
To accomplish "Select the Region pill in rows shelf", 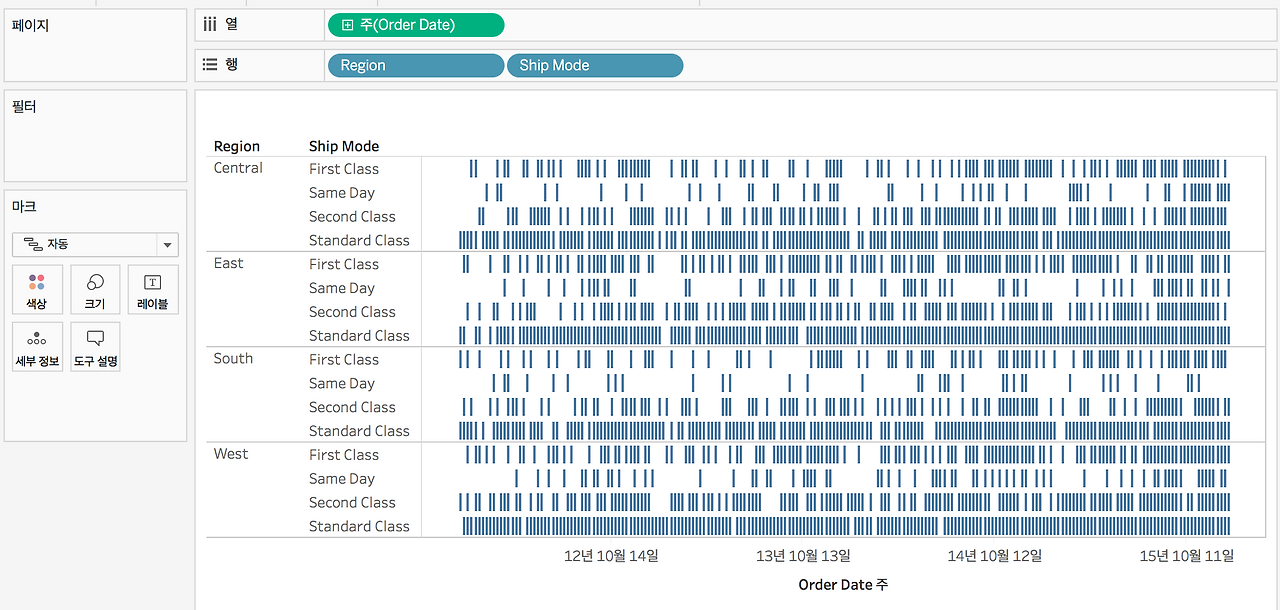I will tap(415, 65).
